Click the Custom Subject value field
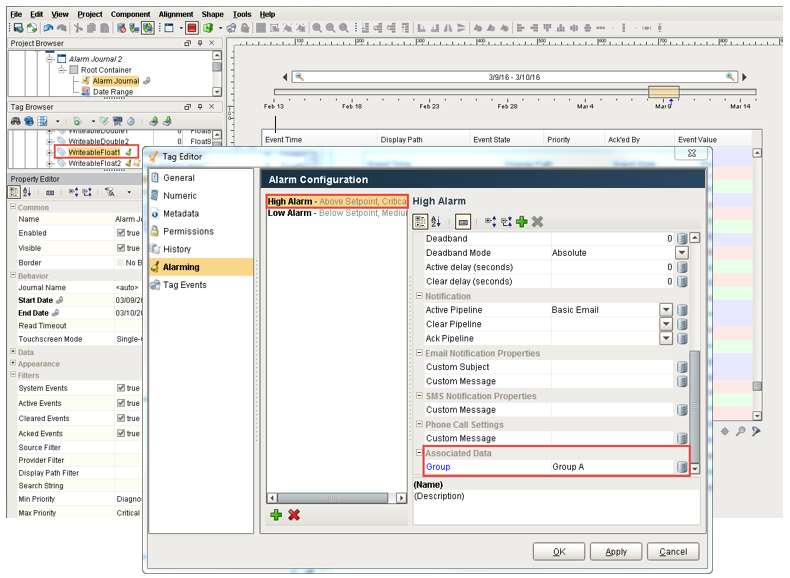Screen dimensions: 790x578 point(613,367)
